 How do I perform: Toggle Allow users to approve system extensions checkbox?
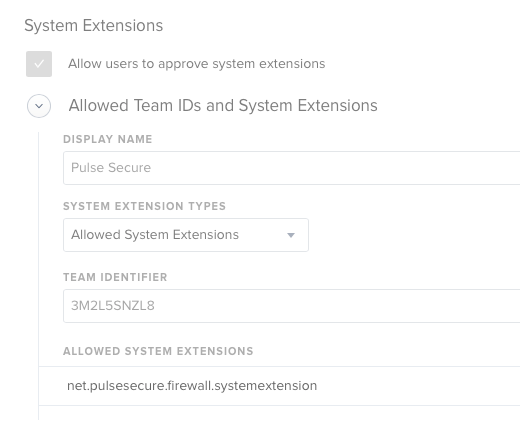pos(39,64)
